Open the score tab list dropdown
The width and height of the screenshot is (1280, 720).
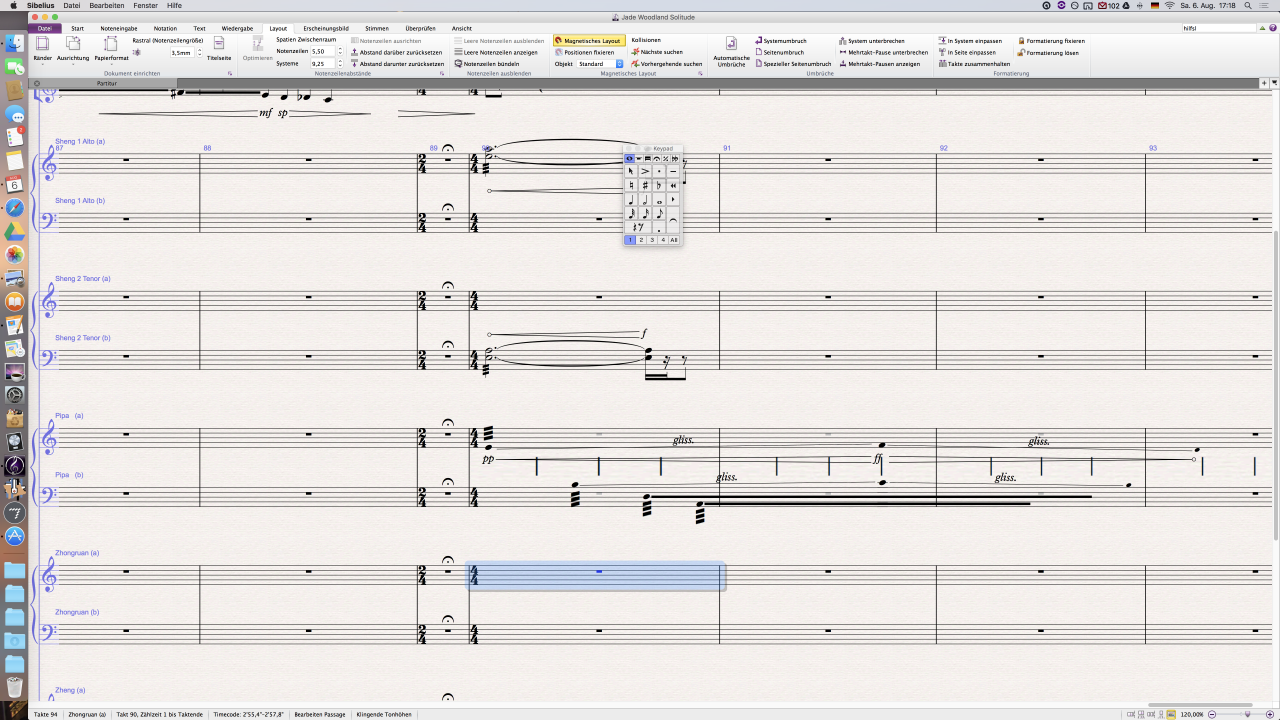[1274, 82]
